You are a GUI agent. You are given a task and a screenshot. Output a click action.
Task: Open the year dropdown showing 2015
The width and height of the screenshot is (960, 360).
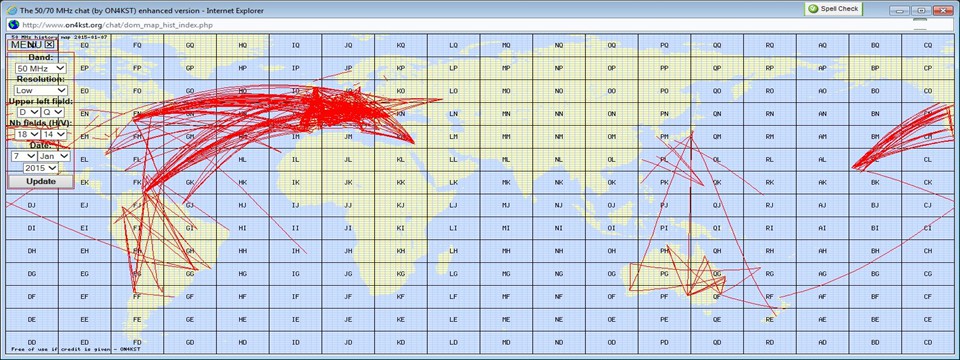click(41, 168)
